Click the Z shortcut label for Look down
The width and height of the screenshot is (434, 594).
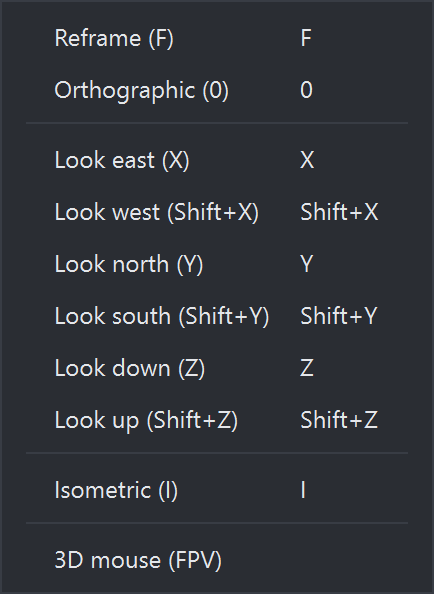pos(307,368)
